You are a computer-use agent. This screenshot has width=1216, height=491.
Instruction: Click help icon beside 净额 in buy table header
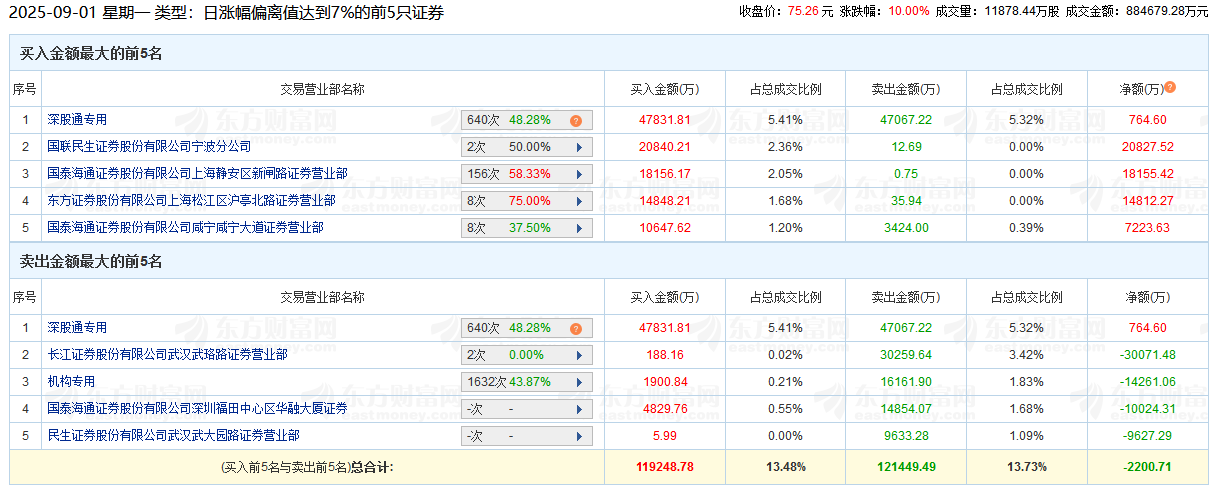pyautogui.click(x=1170, y=87)
